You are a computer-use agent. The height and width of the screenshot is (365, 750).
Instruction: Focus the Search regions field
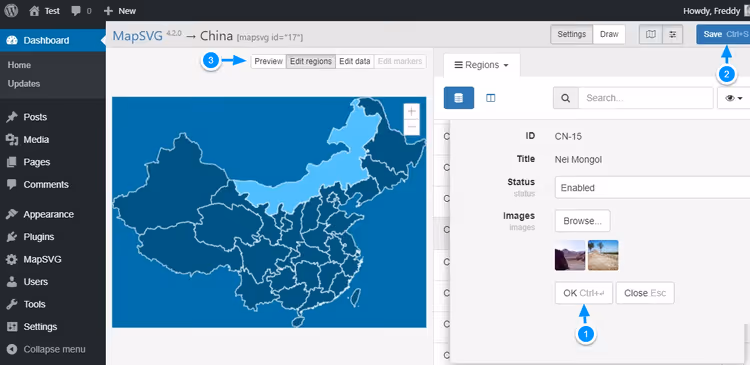coord(646,98)
